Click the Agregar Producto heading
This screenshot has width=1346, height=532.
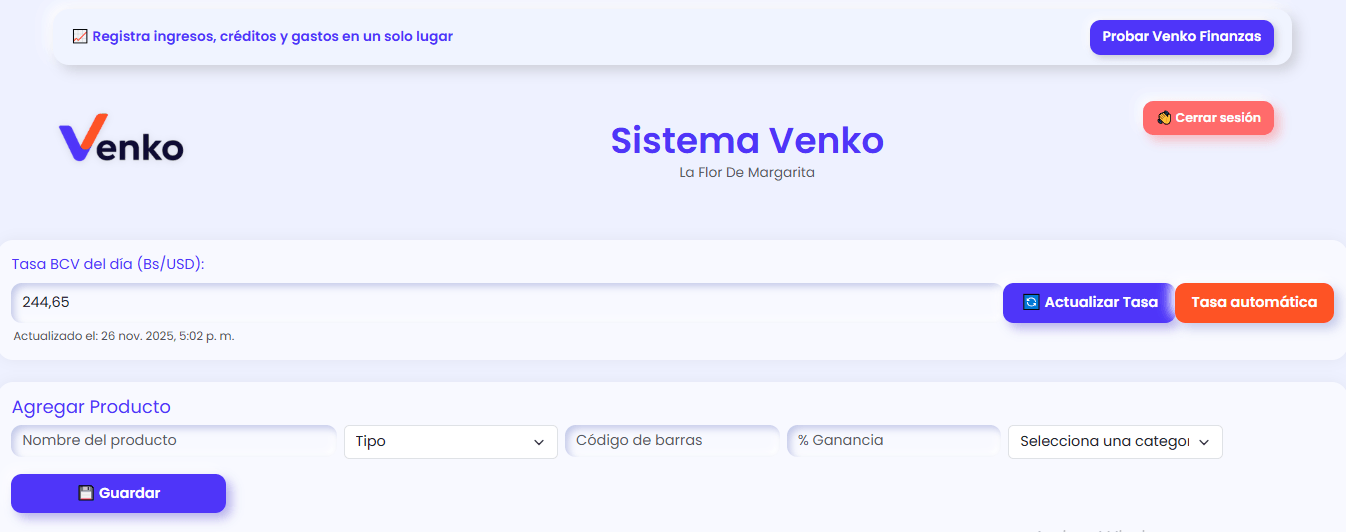[91, 407]
